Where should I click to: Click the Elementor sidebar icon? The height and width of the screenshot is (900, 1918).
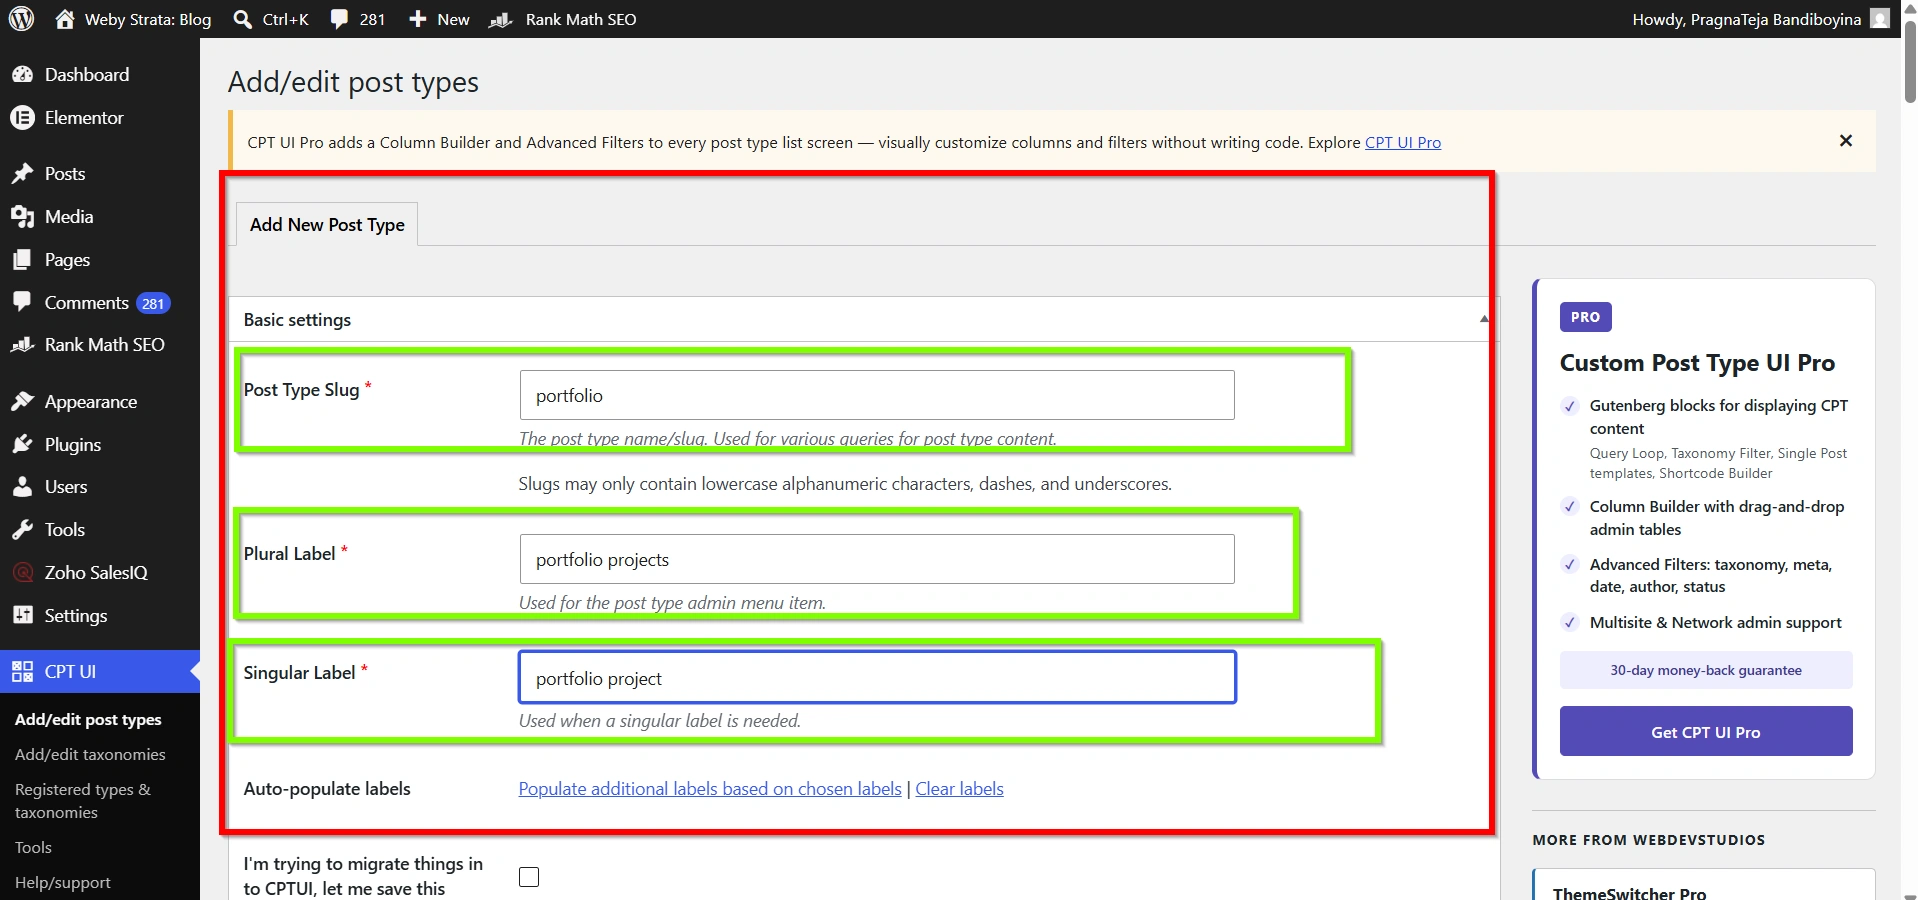pos(22,118)
